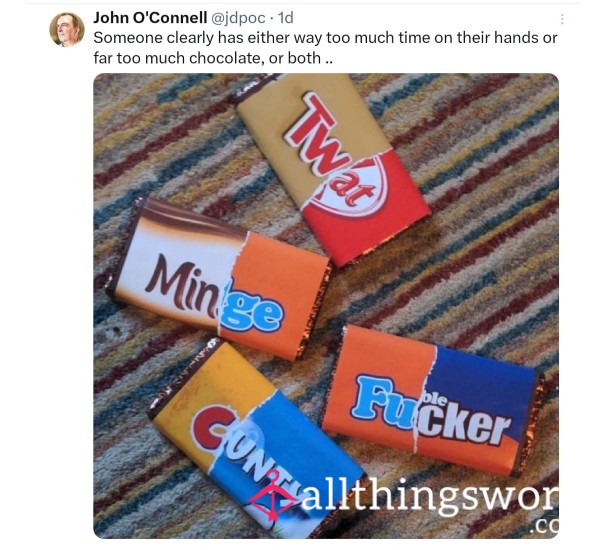Open the @jdpoc handle link
The image size is (600, 550).
tap(238, 18)
